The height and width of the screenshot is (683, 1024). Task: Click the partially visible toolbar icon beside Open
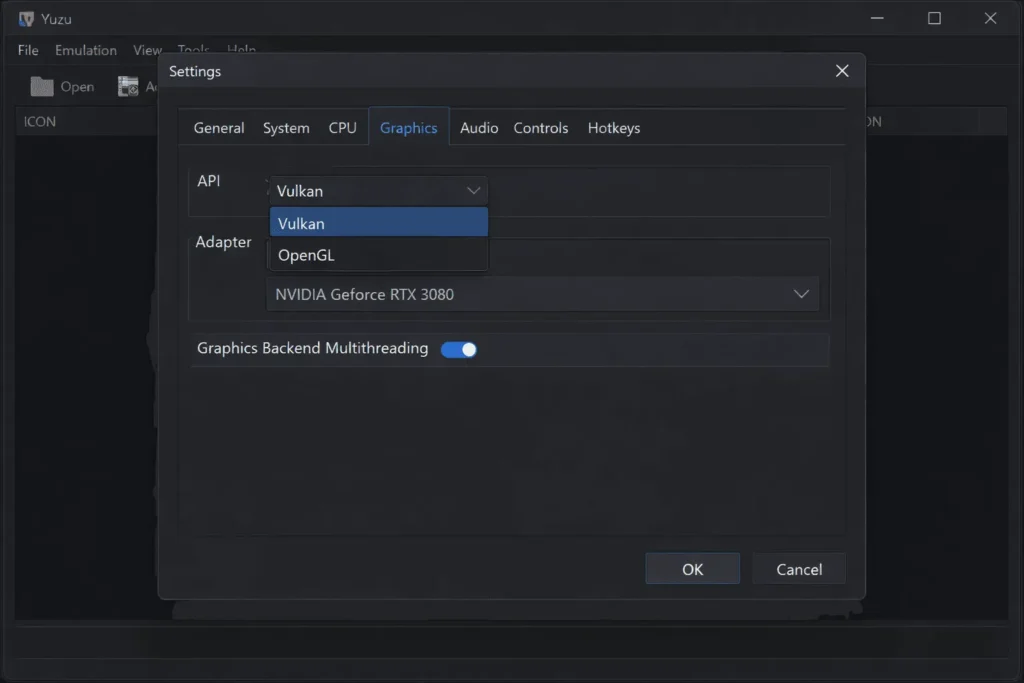(x=129, y=86)
